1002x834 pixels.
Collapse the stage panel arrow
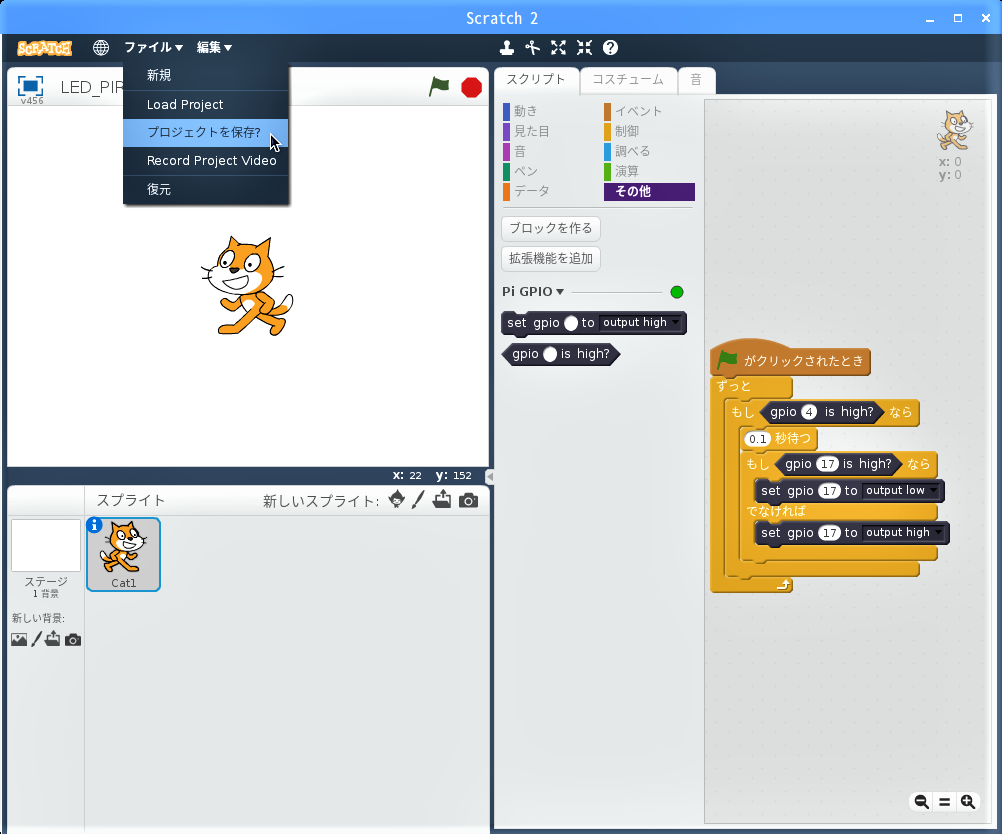[x=489, y=476]
